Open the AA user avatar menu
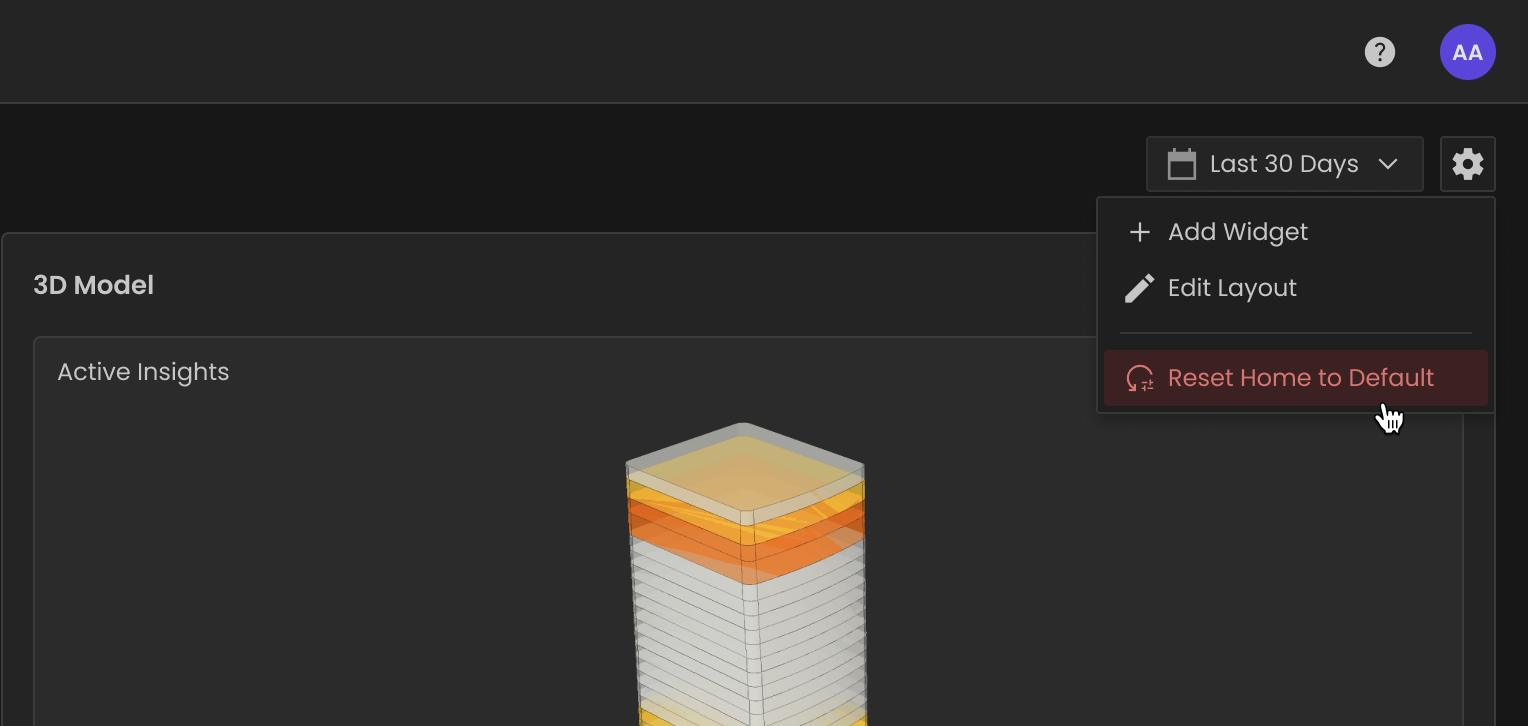 (x=1467, y=52)
